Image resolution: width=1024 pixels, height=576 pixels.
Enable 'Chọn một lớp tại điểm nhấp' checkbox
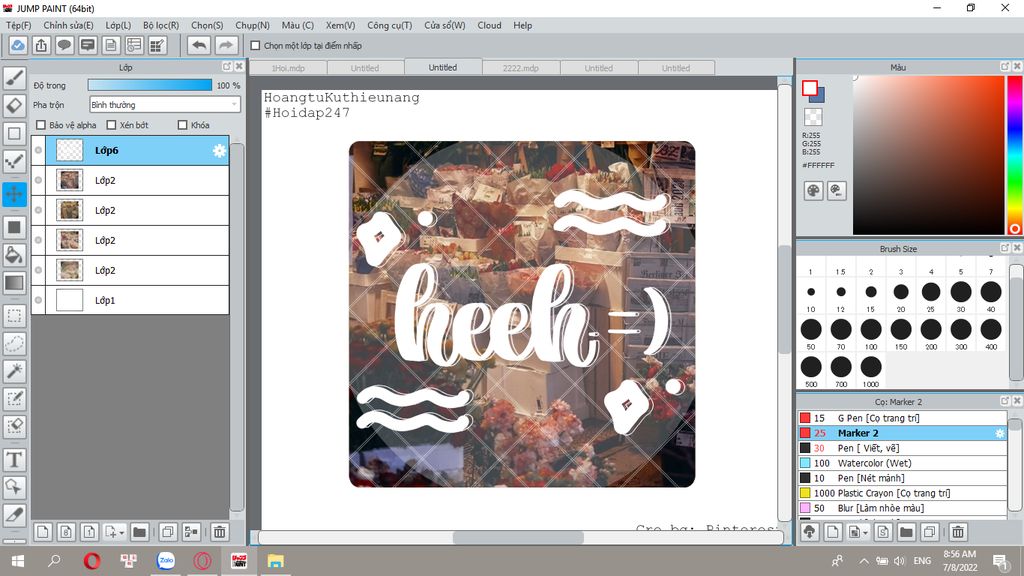pos(255,46)
